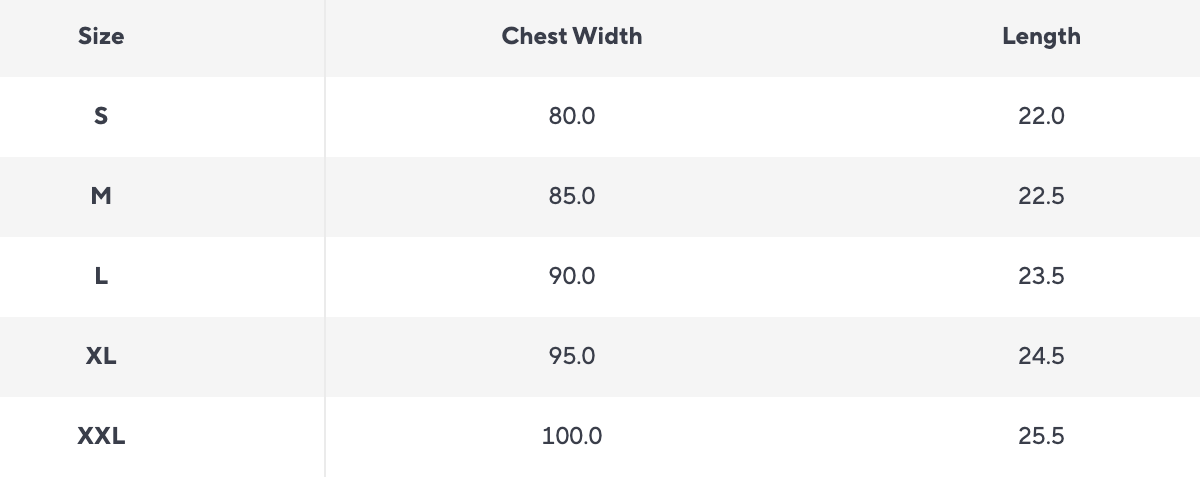Pick the 95.0 chest width cell

572,356
